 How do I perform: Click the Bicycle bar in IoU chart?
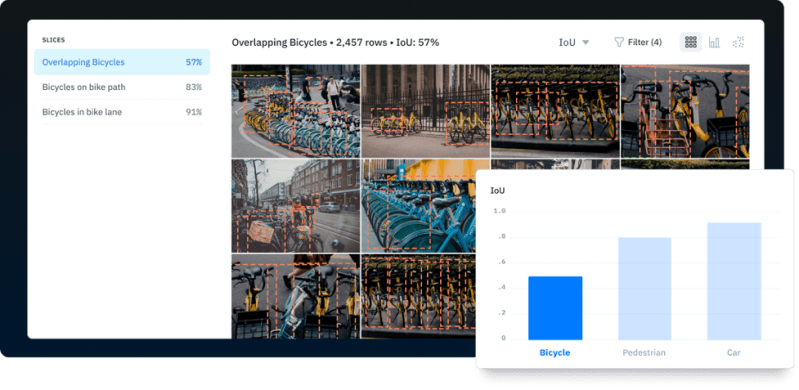click(555, 308)
